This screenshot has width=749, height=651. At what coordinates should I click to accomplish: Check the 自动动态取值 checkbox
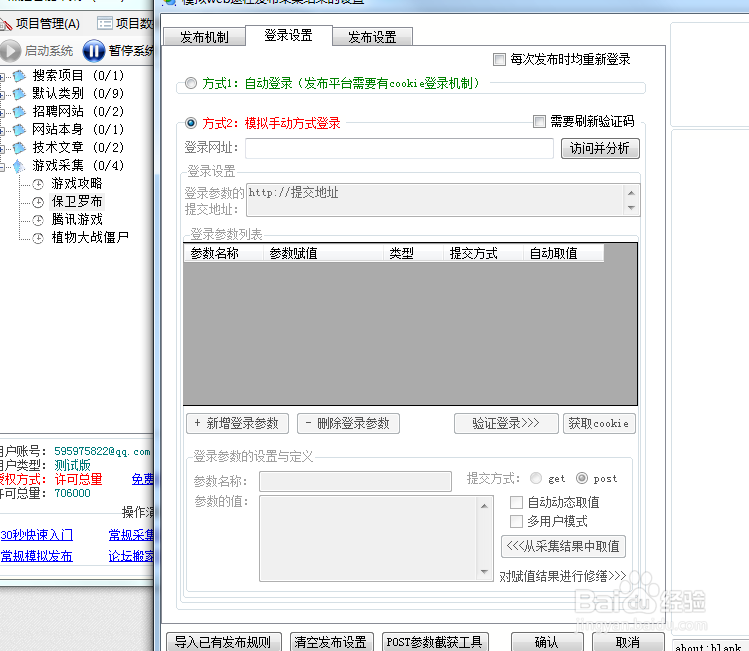click(x=516, y=502)
